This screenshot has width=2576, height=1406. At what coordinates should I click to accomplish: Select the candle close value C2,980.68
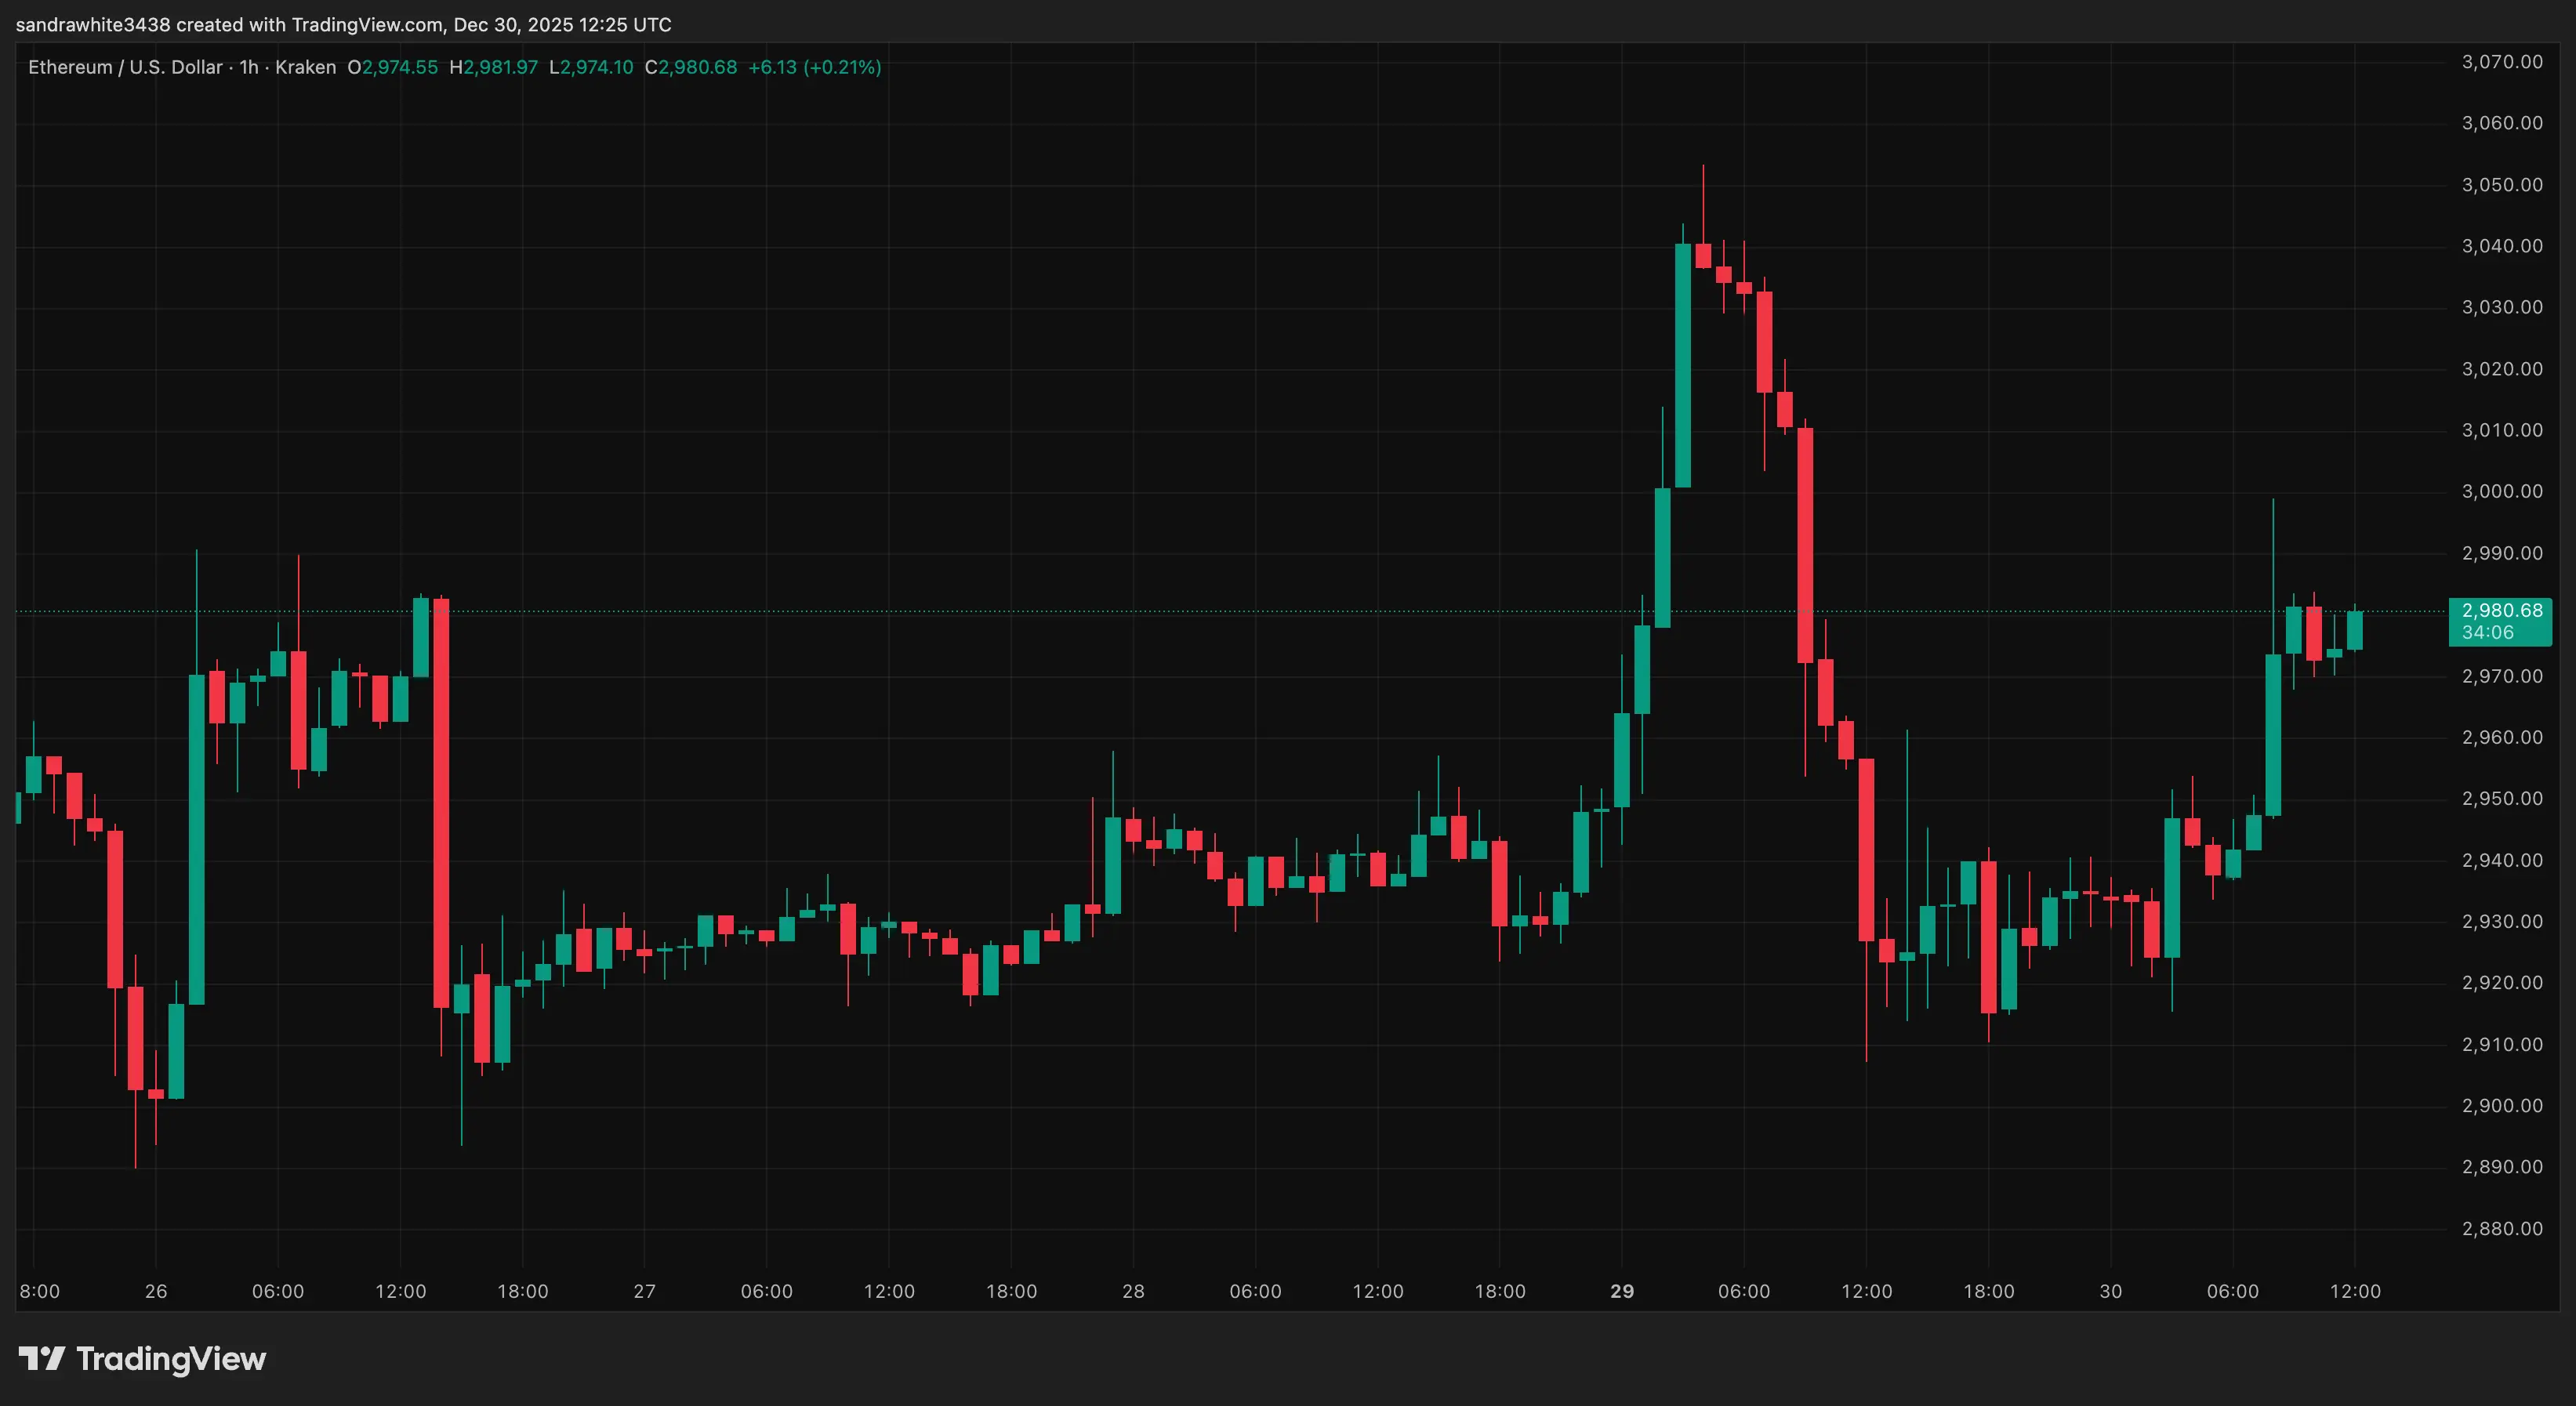(692, 67)
